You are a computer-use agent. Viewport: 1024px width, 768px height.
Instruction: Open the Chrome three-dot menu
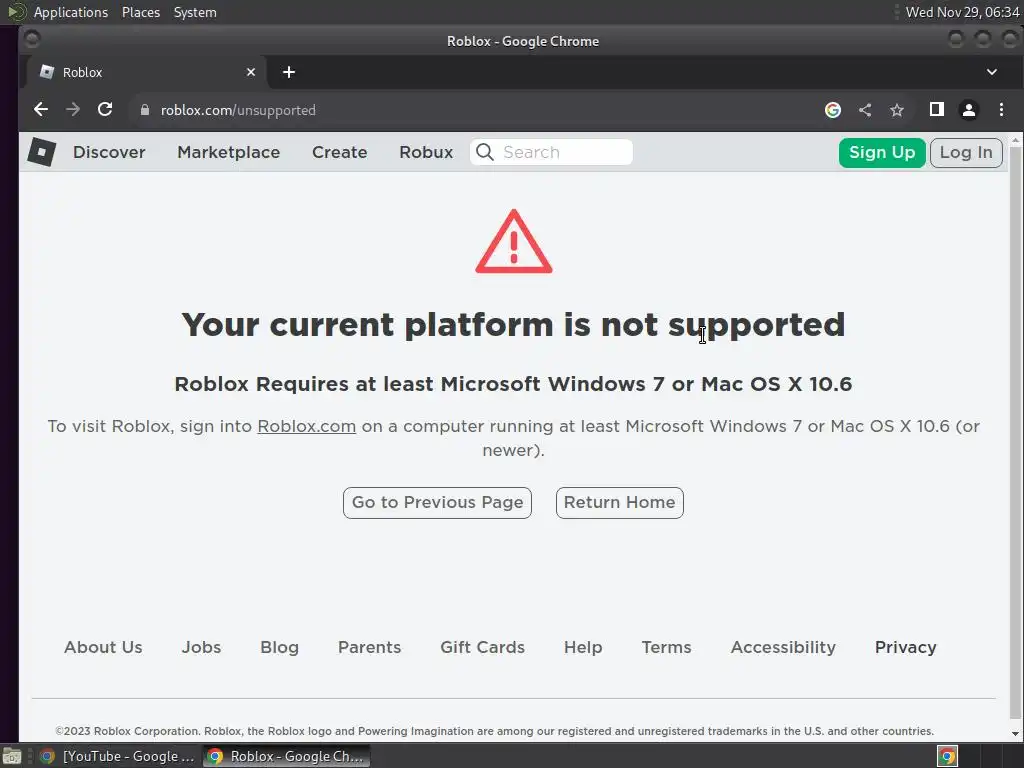(1001, 110)
